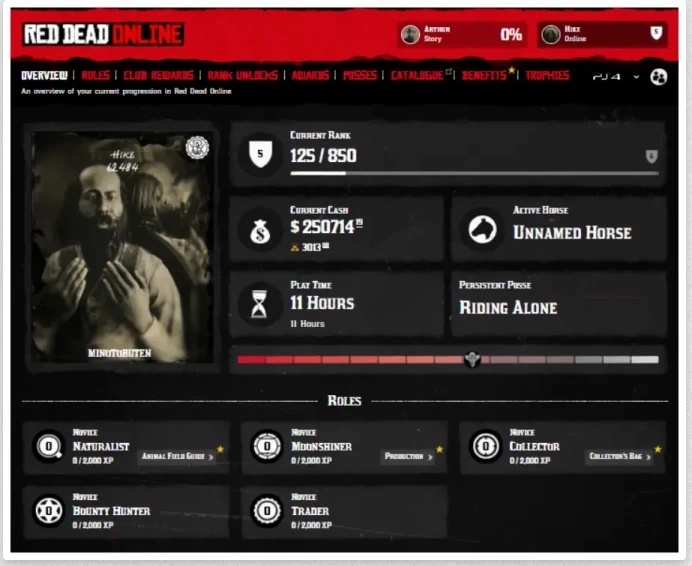Click the Unnamed Horse name text

(x=572, y=233)
